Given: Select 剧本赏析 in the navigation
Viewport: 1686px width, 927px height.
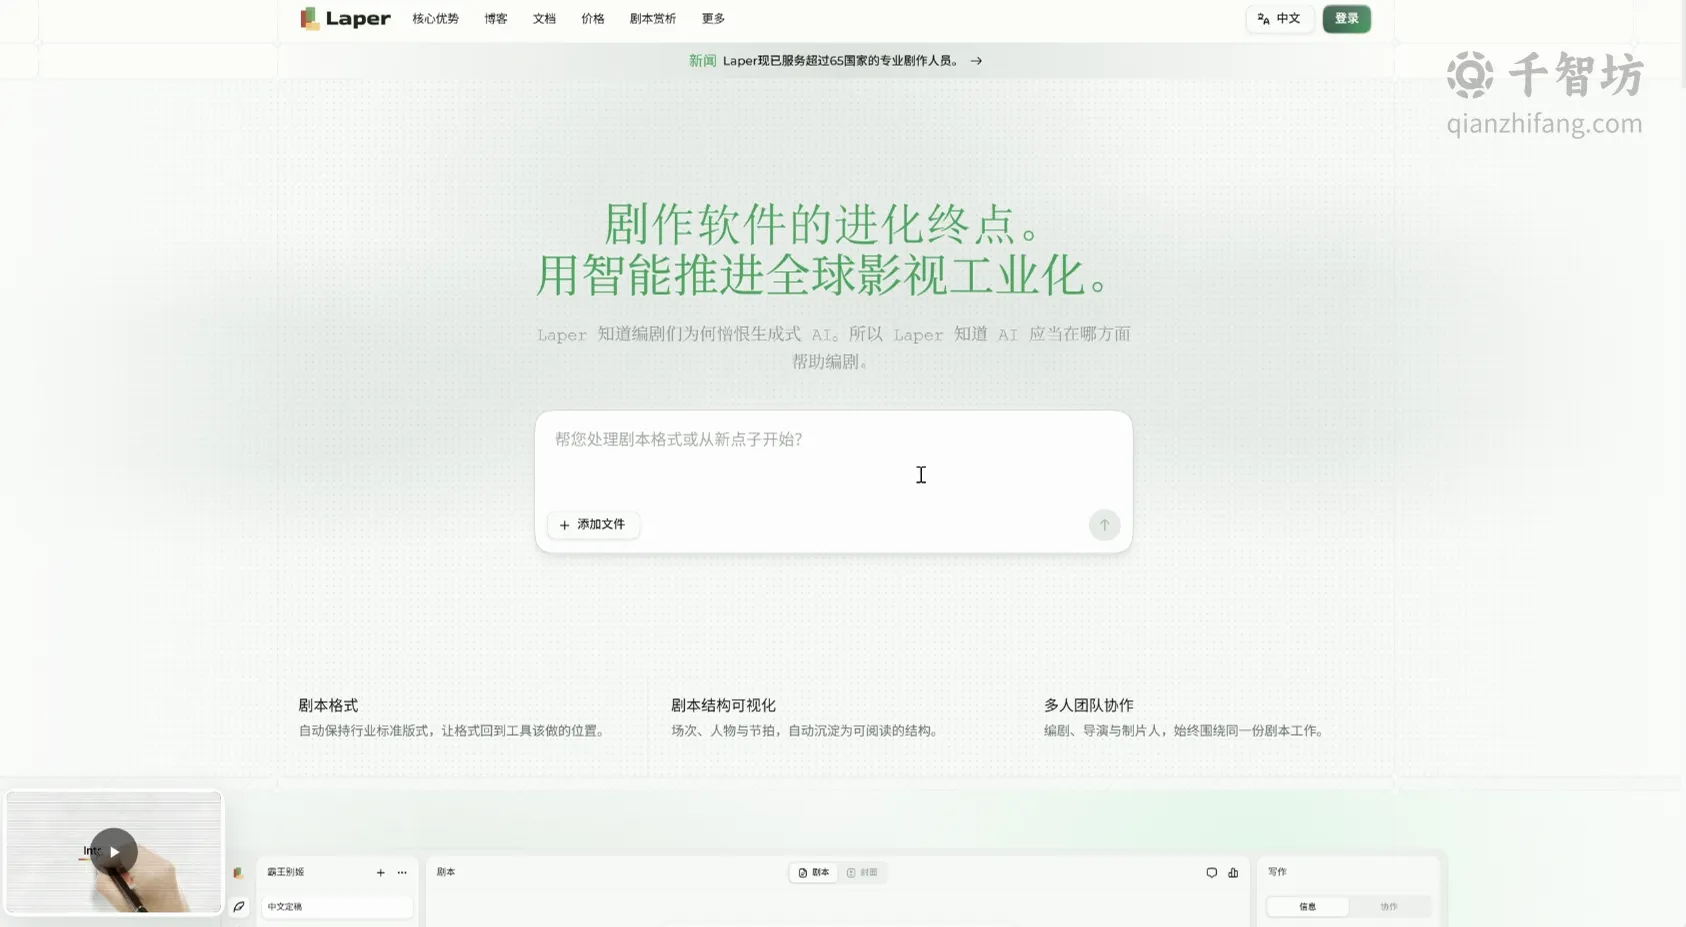Looking at the screenshot, I should (x=653, y=19).
